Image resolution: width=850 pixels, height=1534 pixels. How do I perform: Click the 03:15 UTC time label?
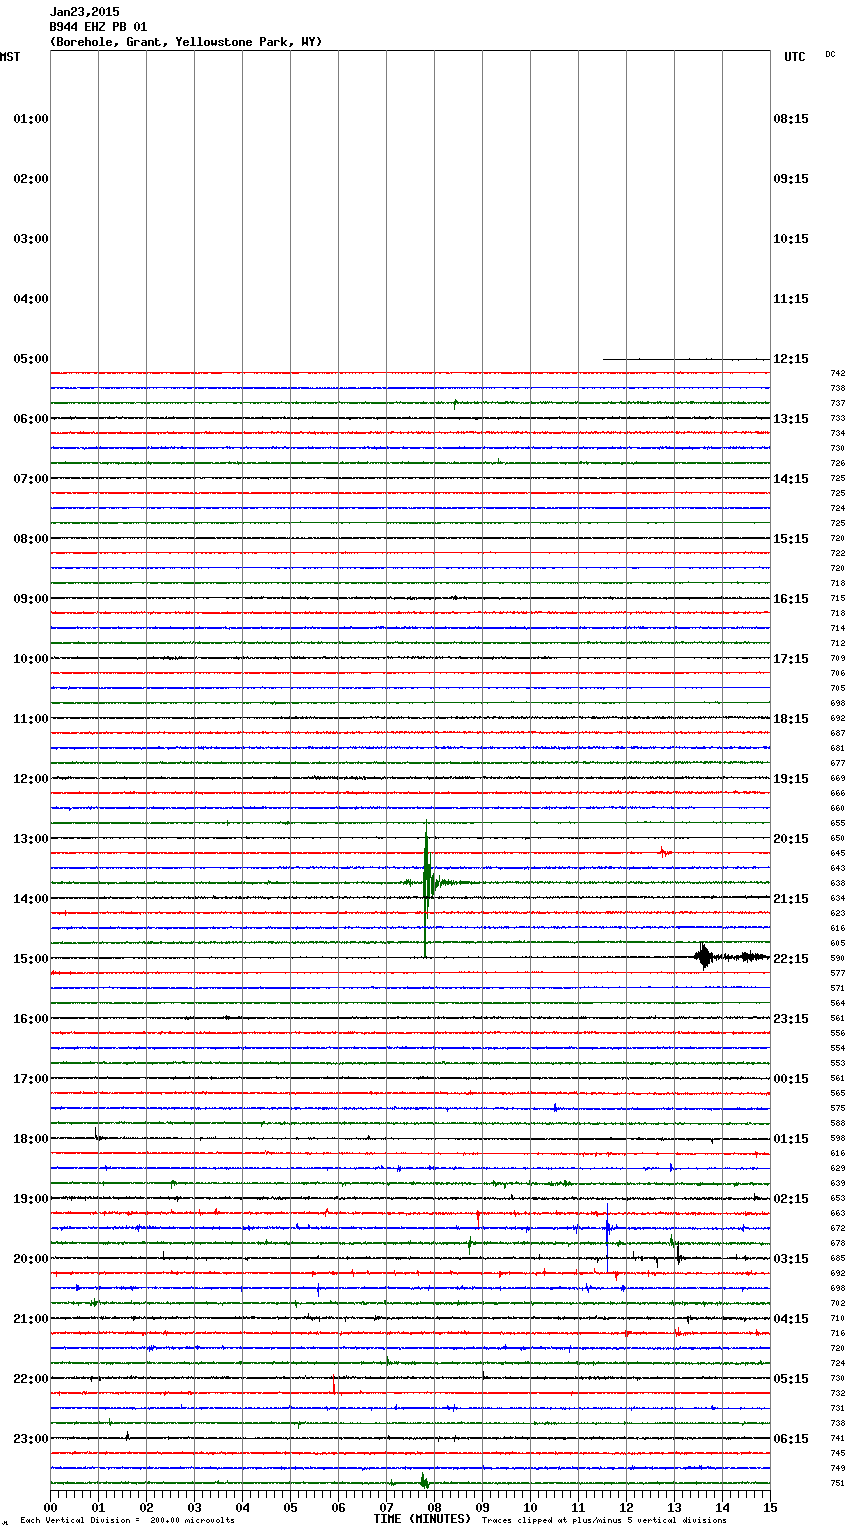(791, 1259)
